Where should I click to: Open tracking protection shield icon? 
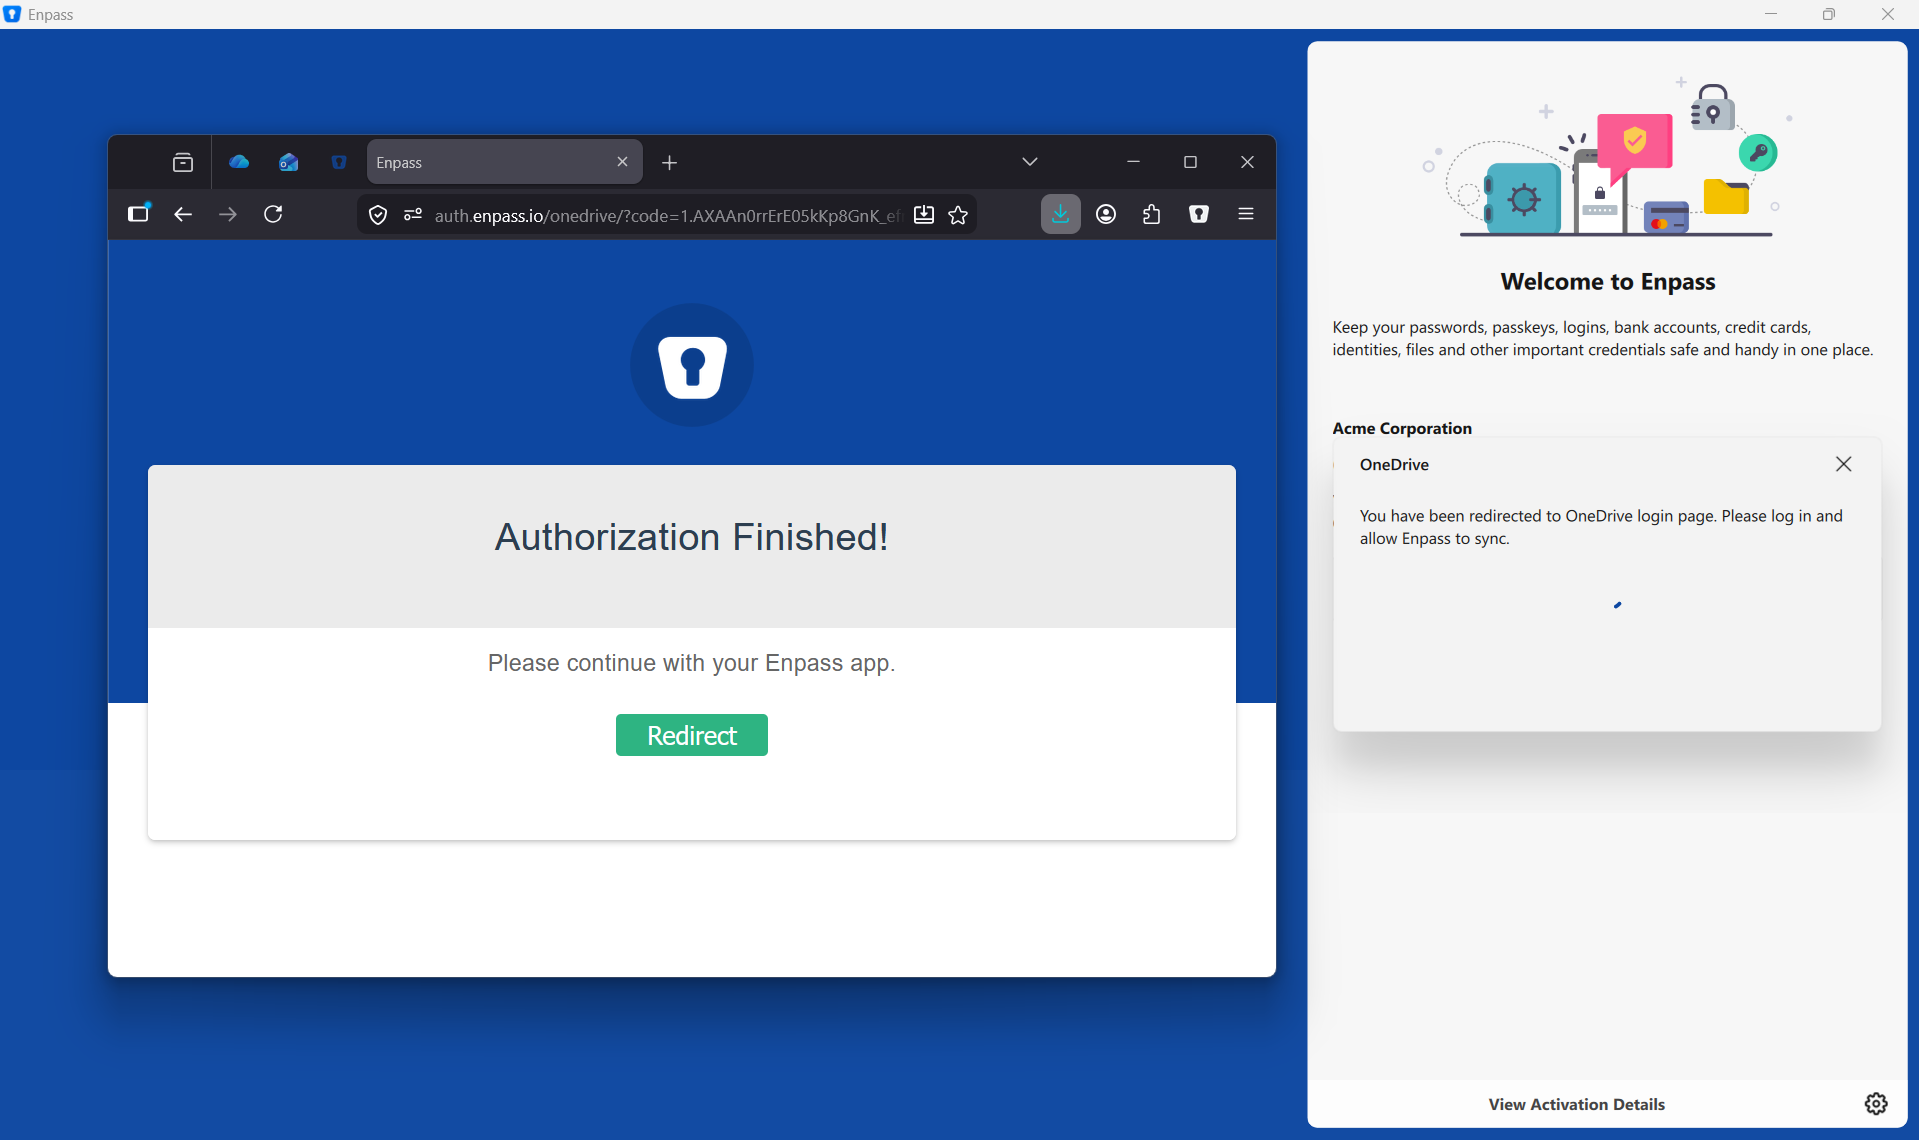[x=378, y=215]
